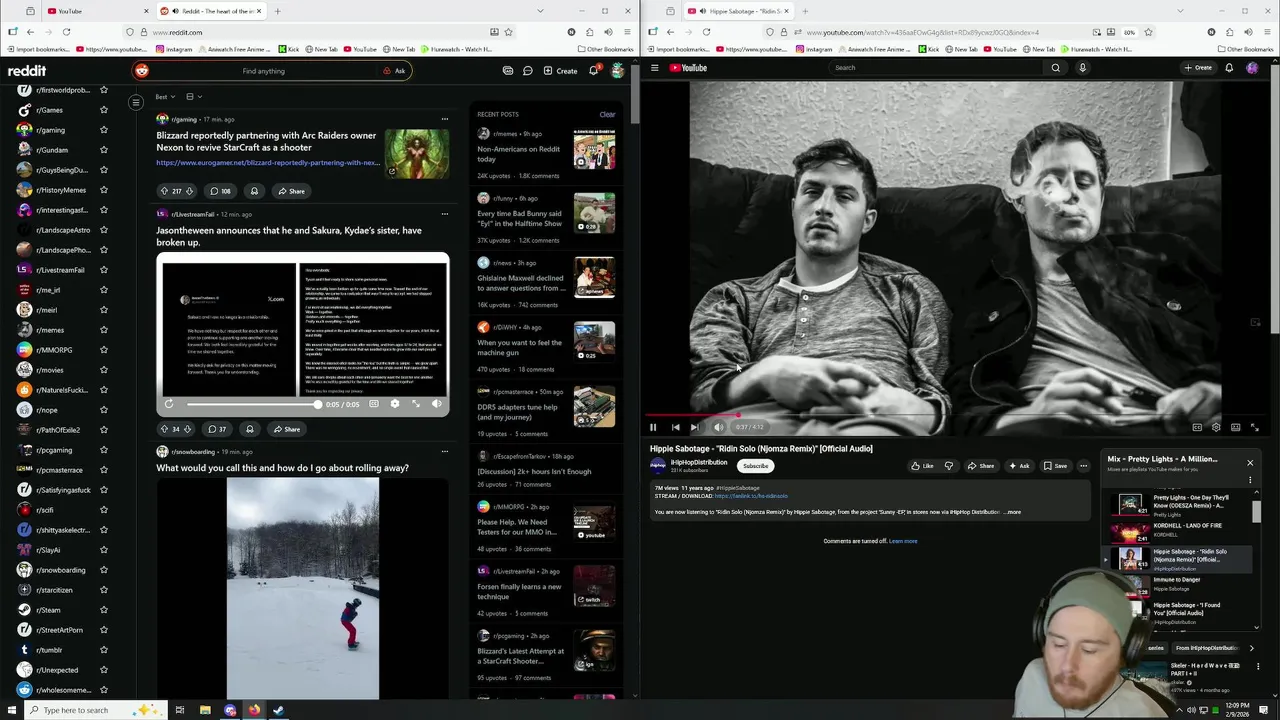Image resolution: width=1280 pixels, height=720 pixels.
Task: Downvote the Blizzard StarCraft post
Action: tap(189, 191)
